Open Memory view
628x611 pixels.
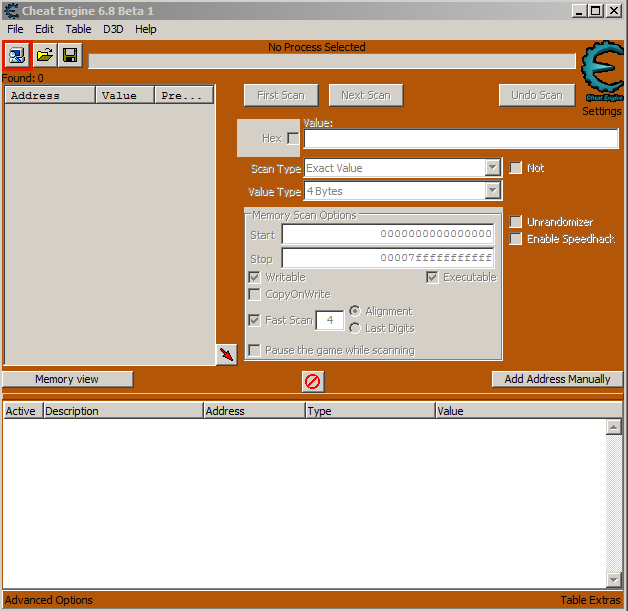click(67, 379)
